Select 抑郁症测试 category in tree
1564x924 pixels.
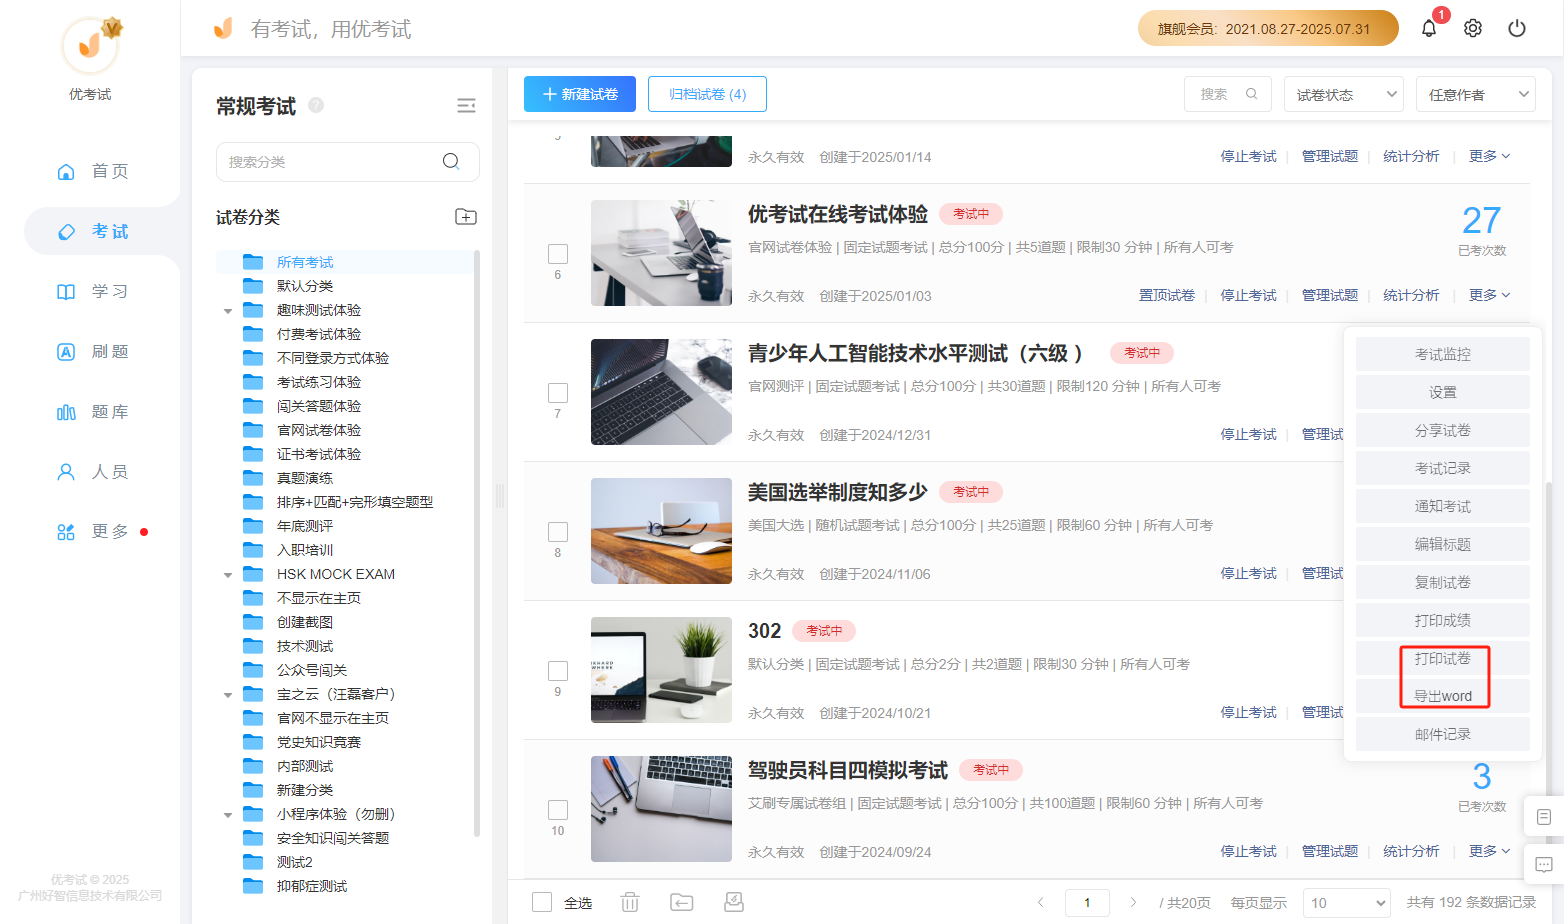pyautogui.click(x=312, y=886)
